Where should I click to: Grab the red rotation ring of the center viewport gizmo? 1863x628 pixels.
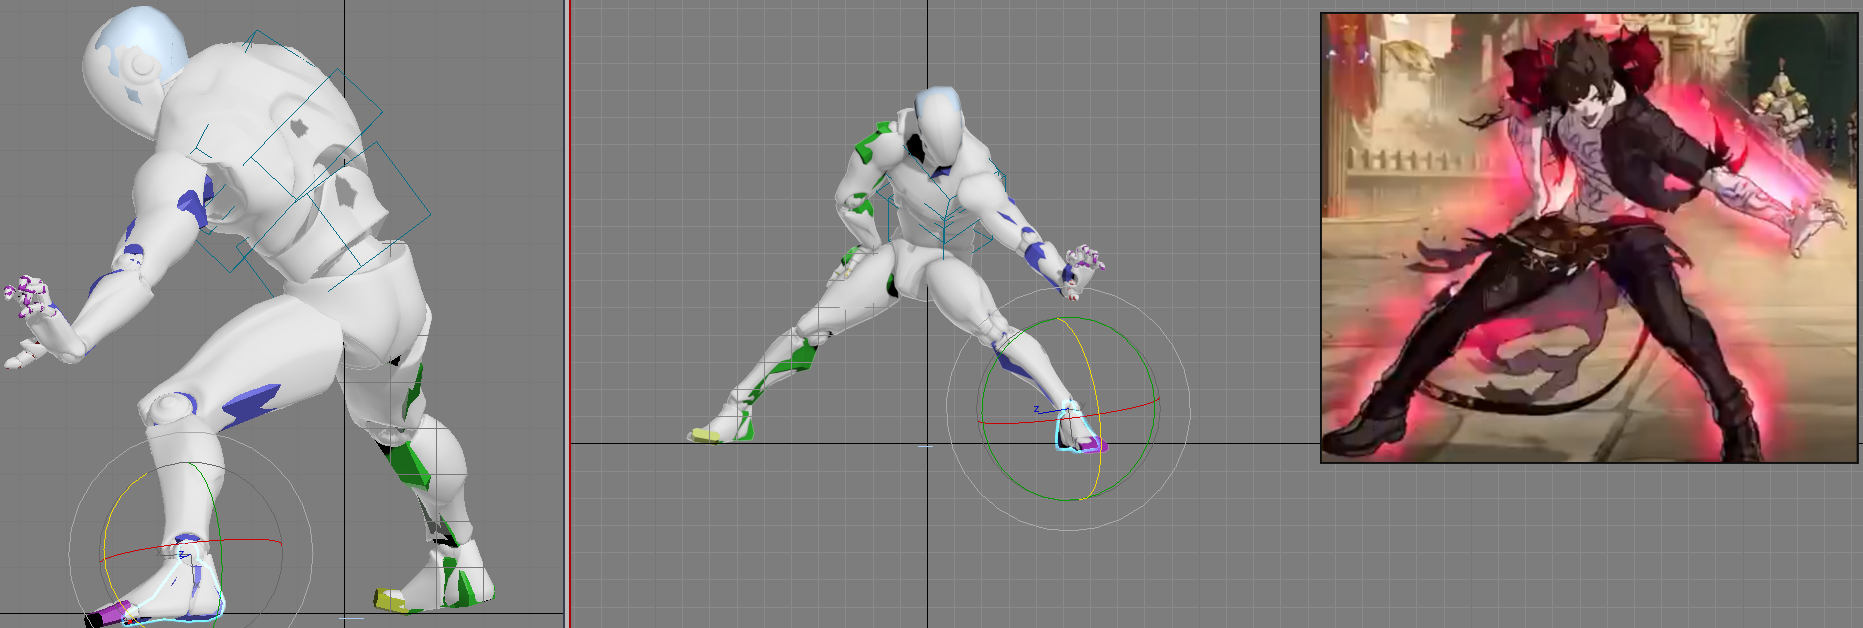click(x=1068, y=414)
